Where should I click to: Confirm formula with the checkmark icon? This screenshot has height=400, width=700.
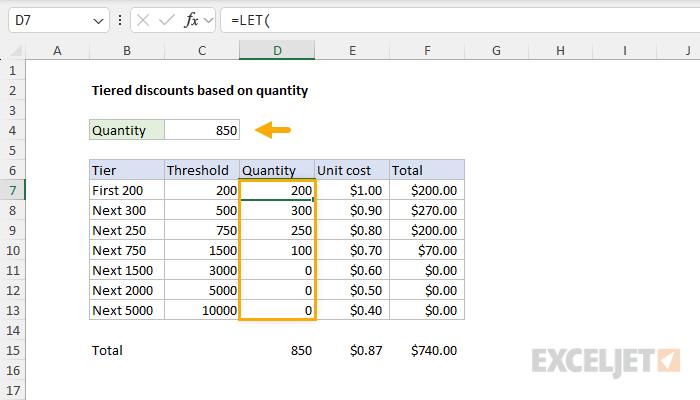(167, 20)
